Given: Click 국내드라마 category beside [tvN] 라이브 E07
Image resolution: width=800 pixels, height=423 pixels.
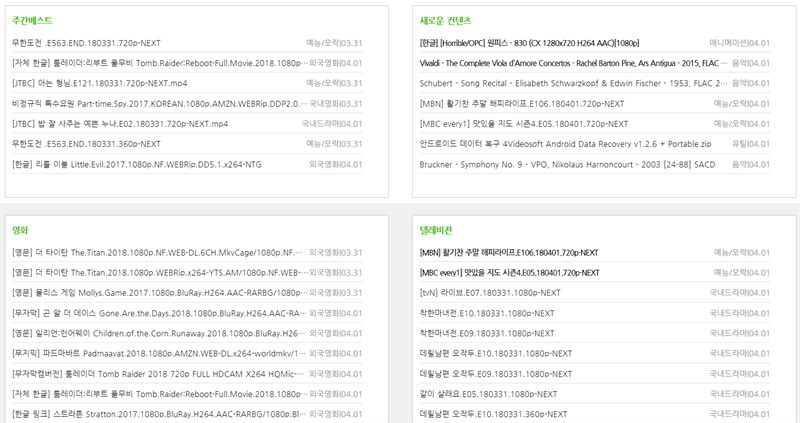Looking at the screenshot, I should coord(728,293).
